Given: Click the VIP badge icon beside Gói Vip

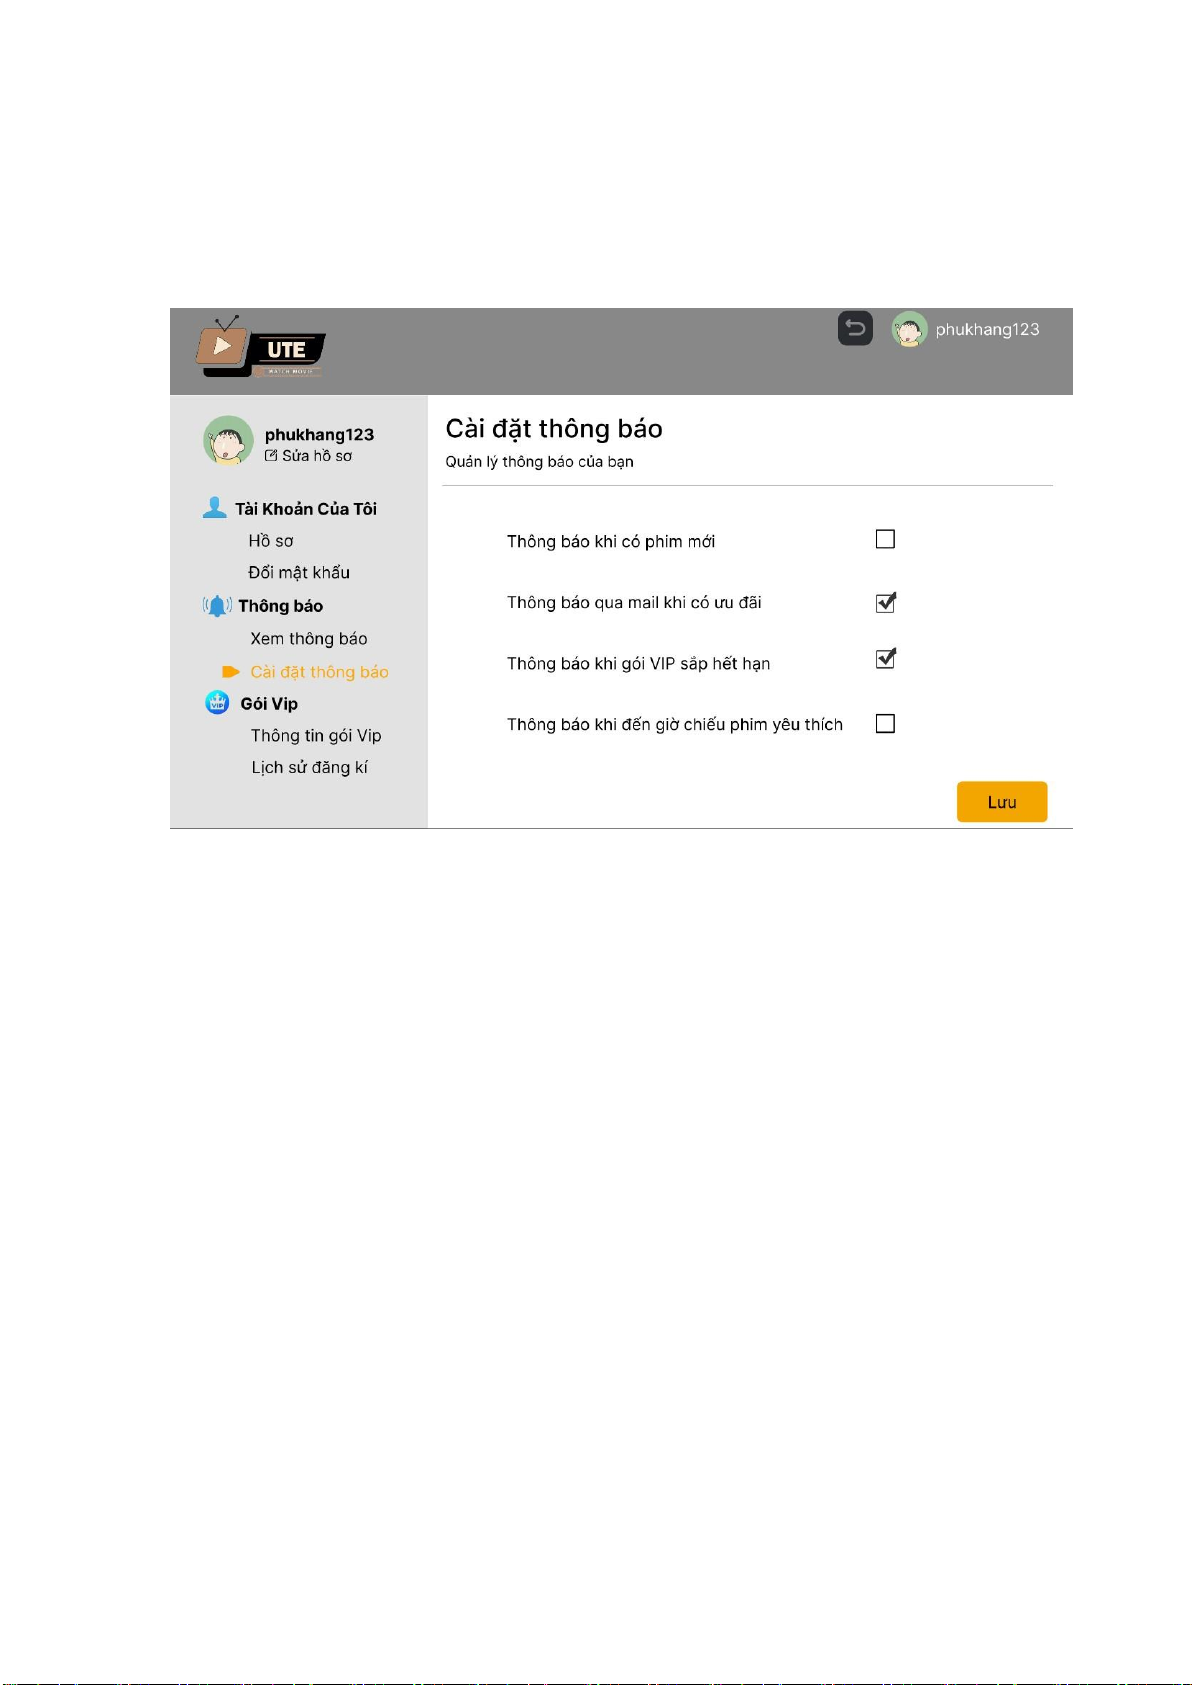Looking at the screenshot, I should 217,703.
